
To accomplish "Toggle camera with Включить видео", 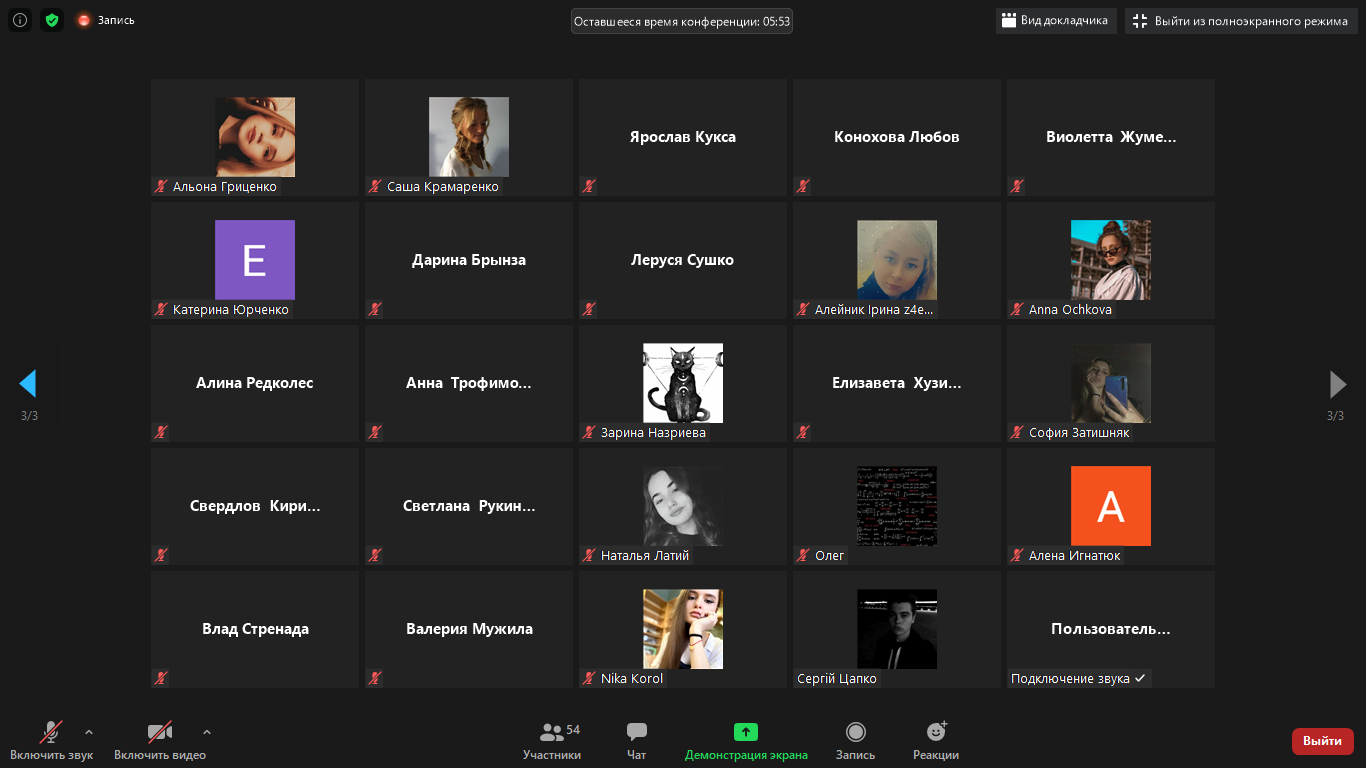I will tap(160, 741).
